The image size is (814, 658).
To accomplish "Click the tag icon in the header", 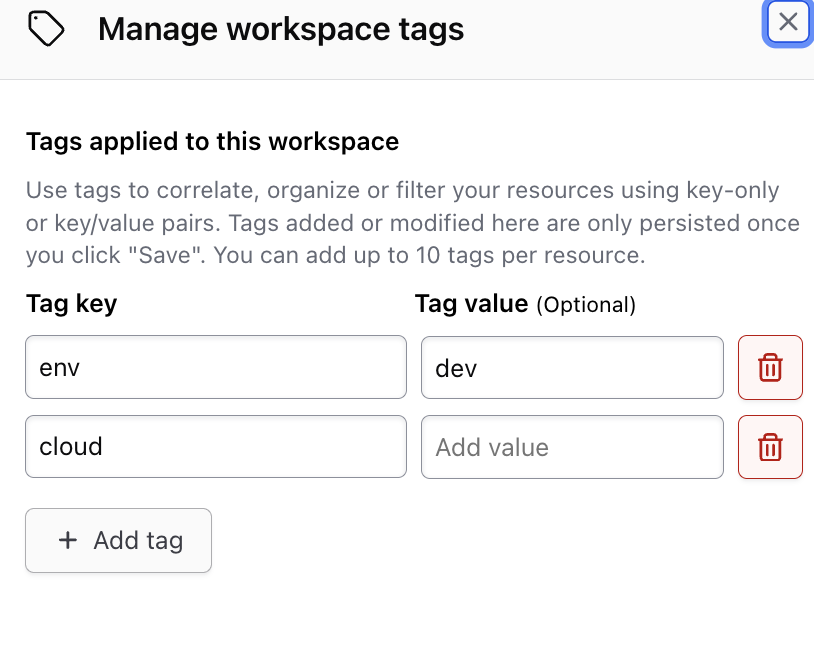I will coord(46,30).
